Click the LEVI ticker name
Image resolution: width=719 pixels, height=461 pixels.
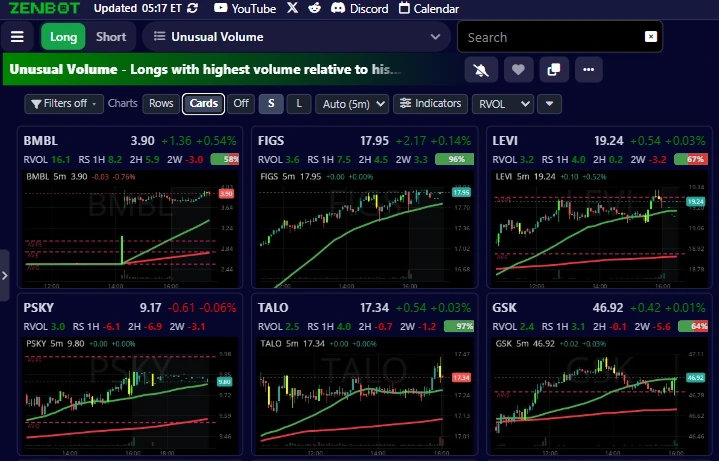(x=505, y=141)
